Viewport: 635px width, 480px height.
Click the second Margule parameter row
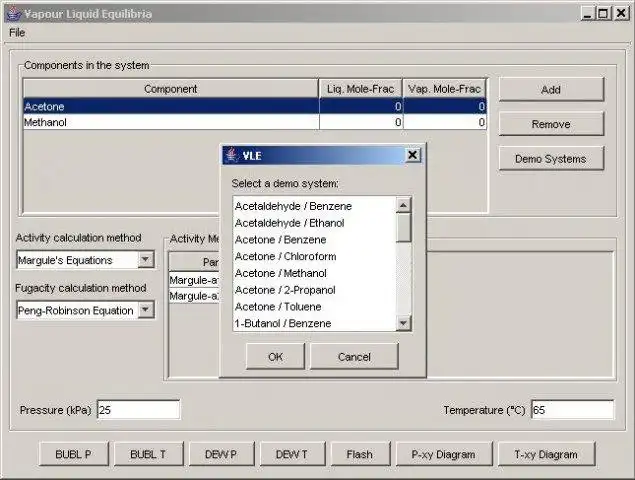tap(194, 296)
